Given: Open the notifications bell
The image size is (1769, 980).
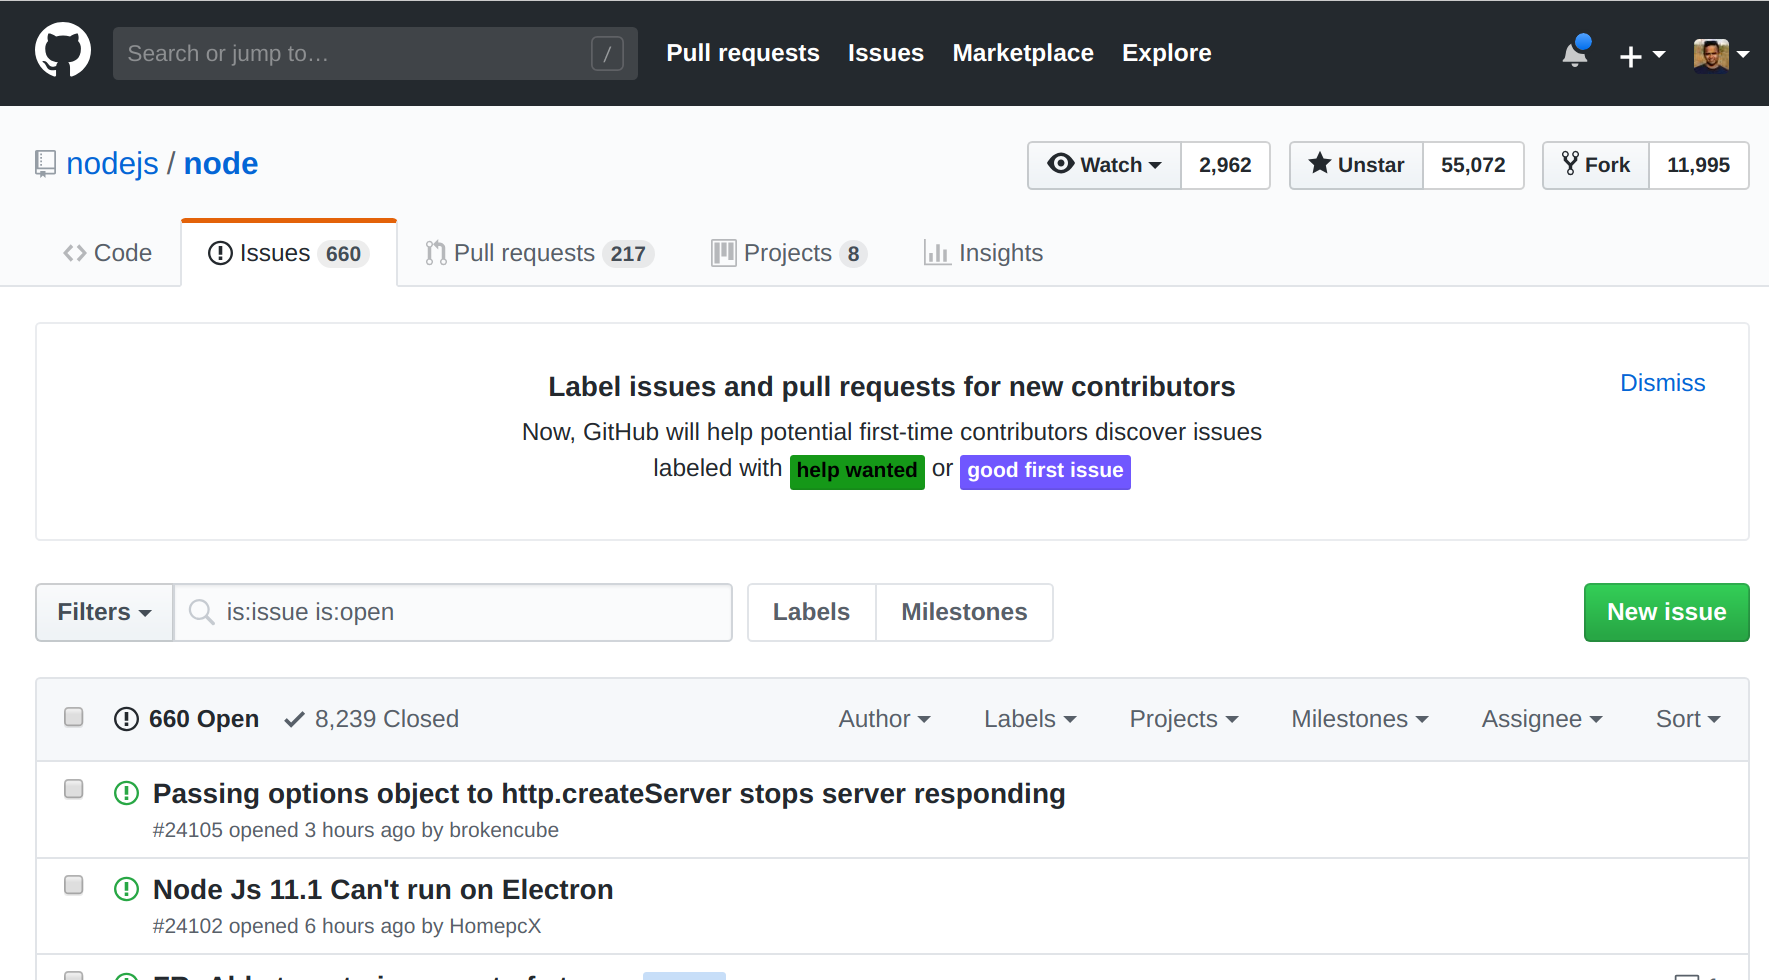Looking at the screenshot, I should click(1576, 52).
